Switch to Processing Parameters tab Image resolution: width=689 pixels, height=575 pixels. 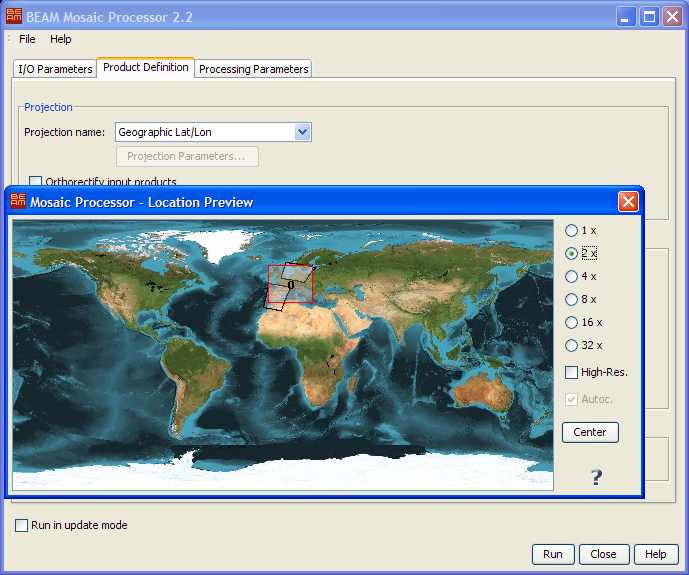pos(253,69)
